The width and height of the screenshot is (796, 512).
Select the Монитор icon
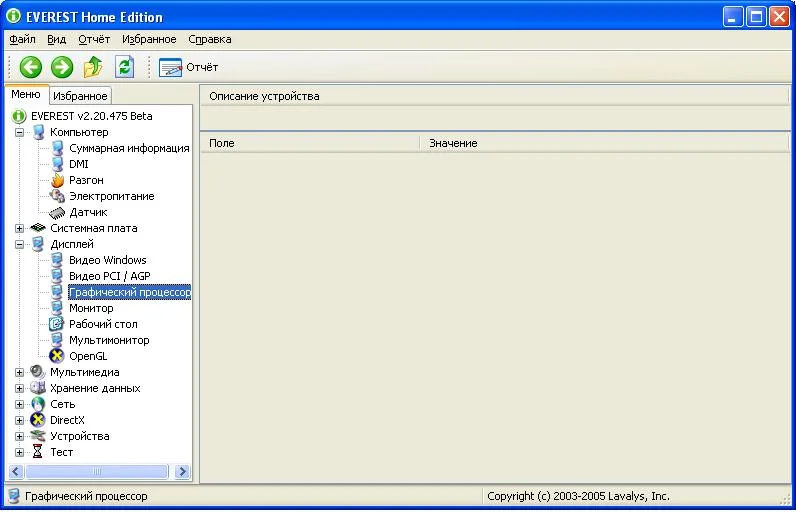pos(57,308)
